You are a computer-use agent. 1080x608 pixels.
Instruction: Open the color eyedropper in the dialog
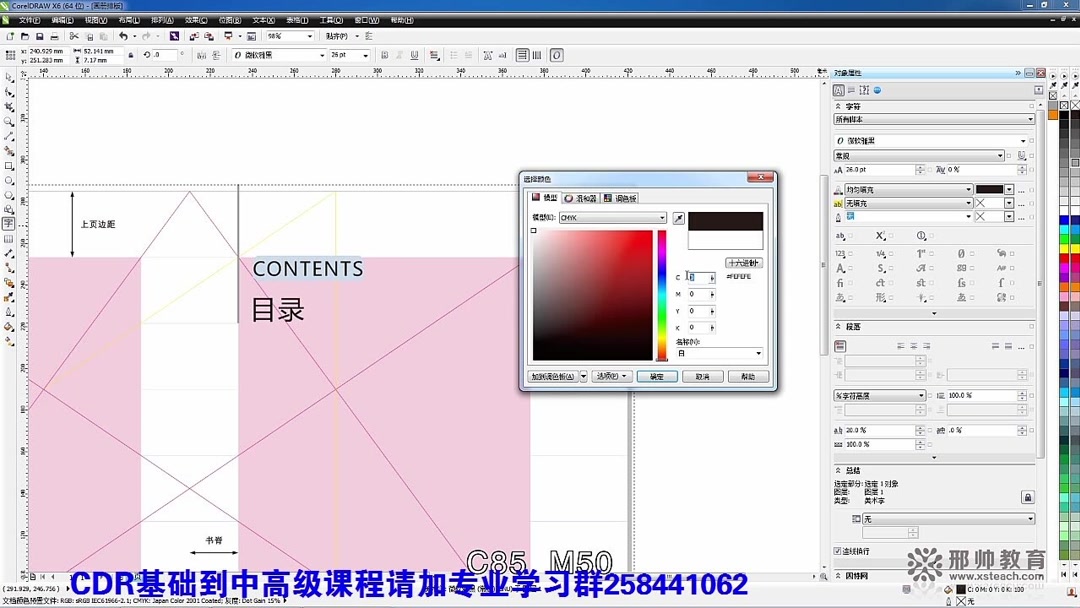pyautogui.click(x=678, y=218)
